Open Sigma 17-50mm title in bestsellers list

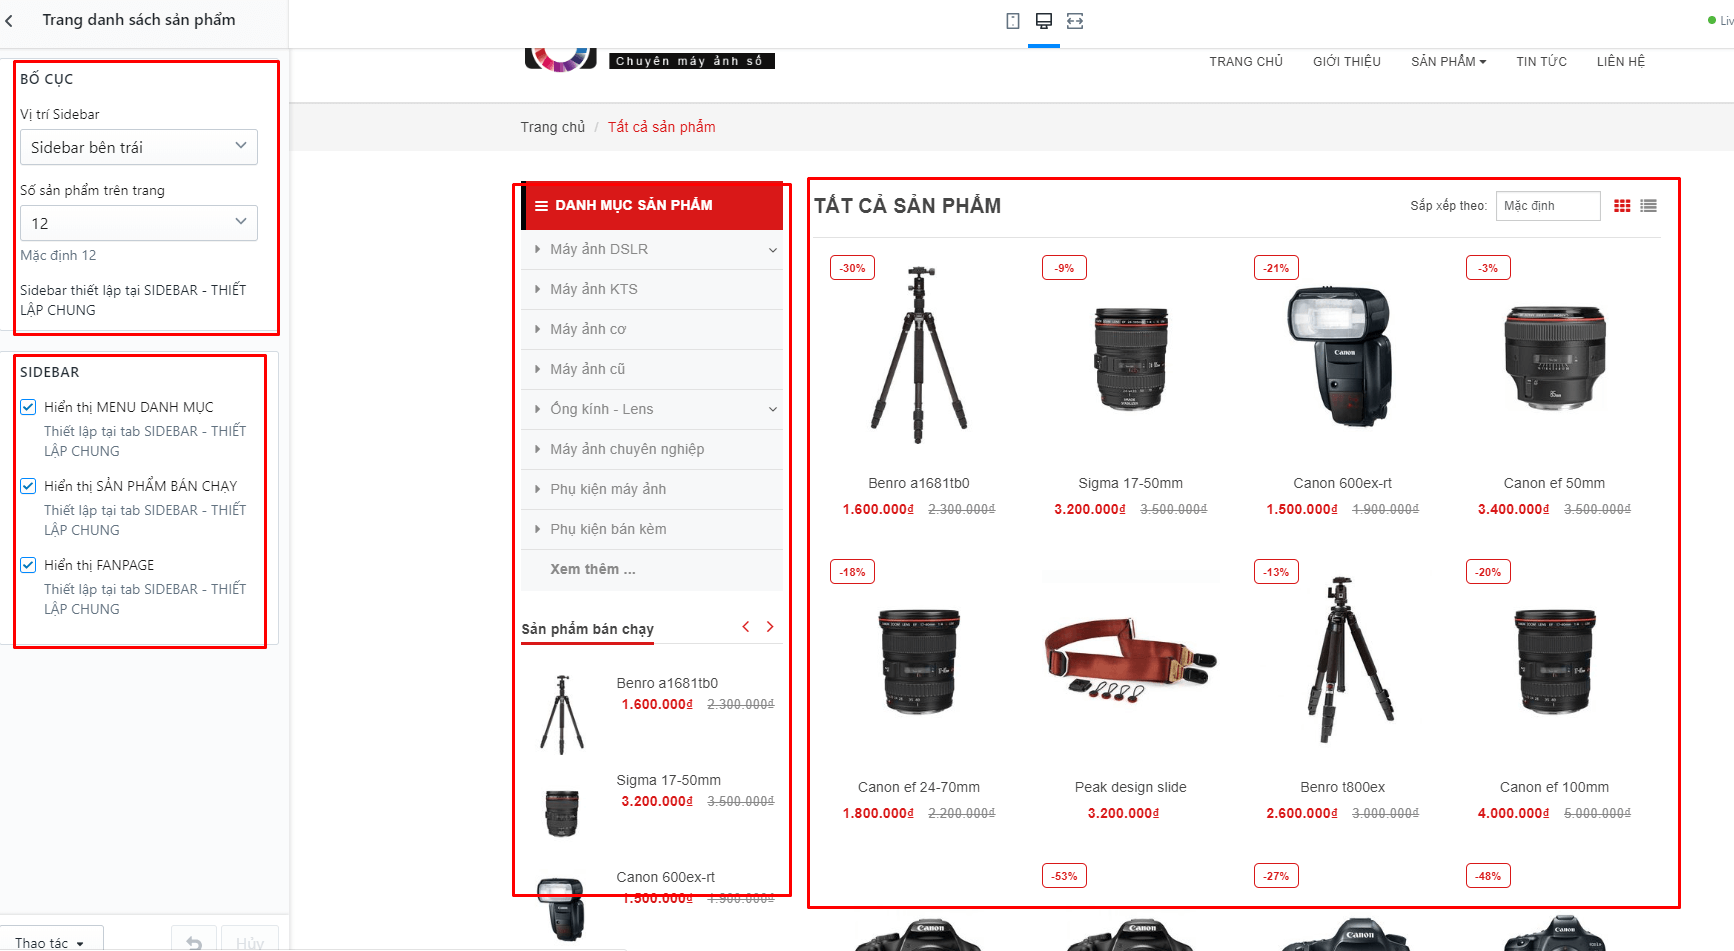pyautogui.click(x=668, y=780)
